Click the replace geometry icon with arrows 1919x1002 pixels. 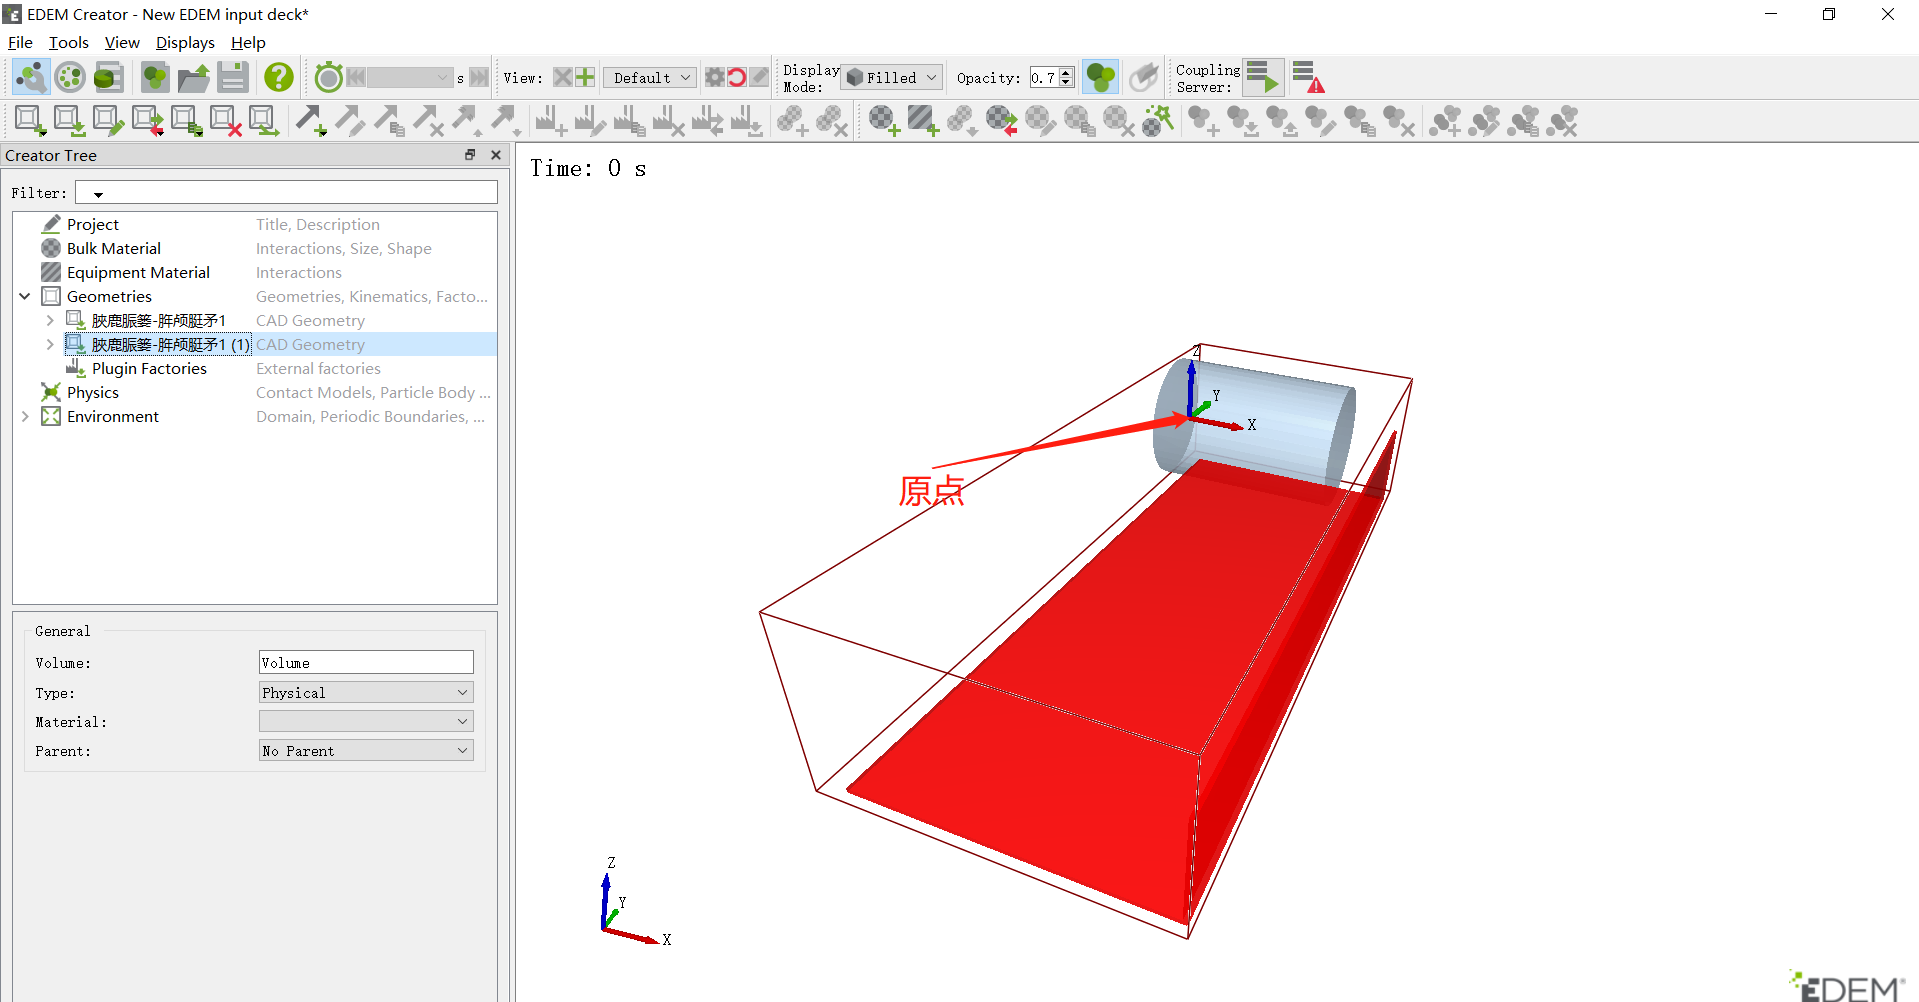pyautogui.click(x=147, y=121)
